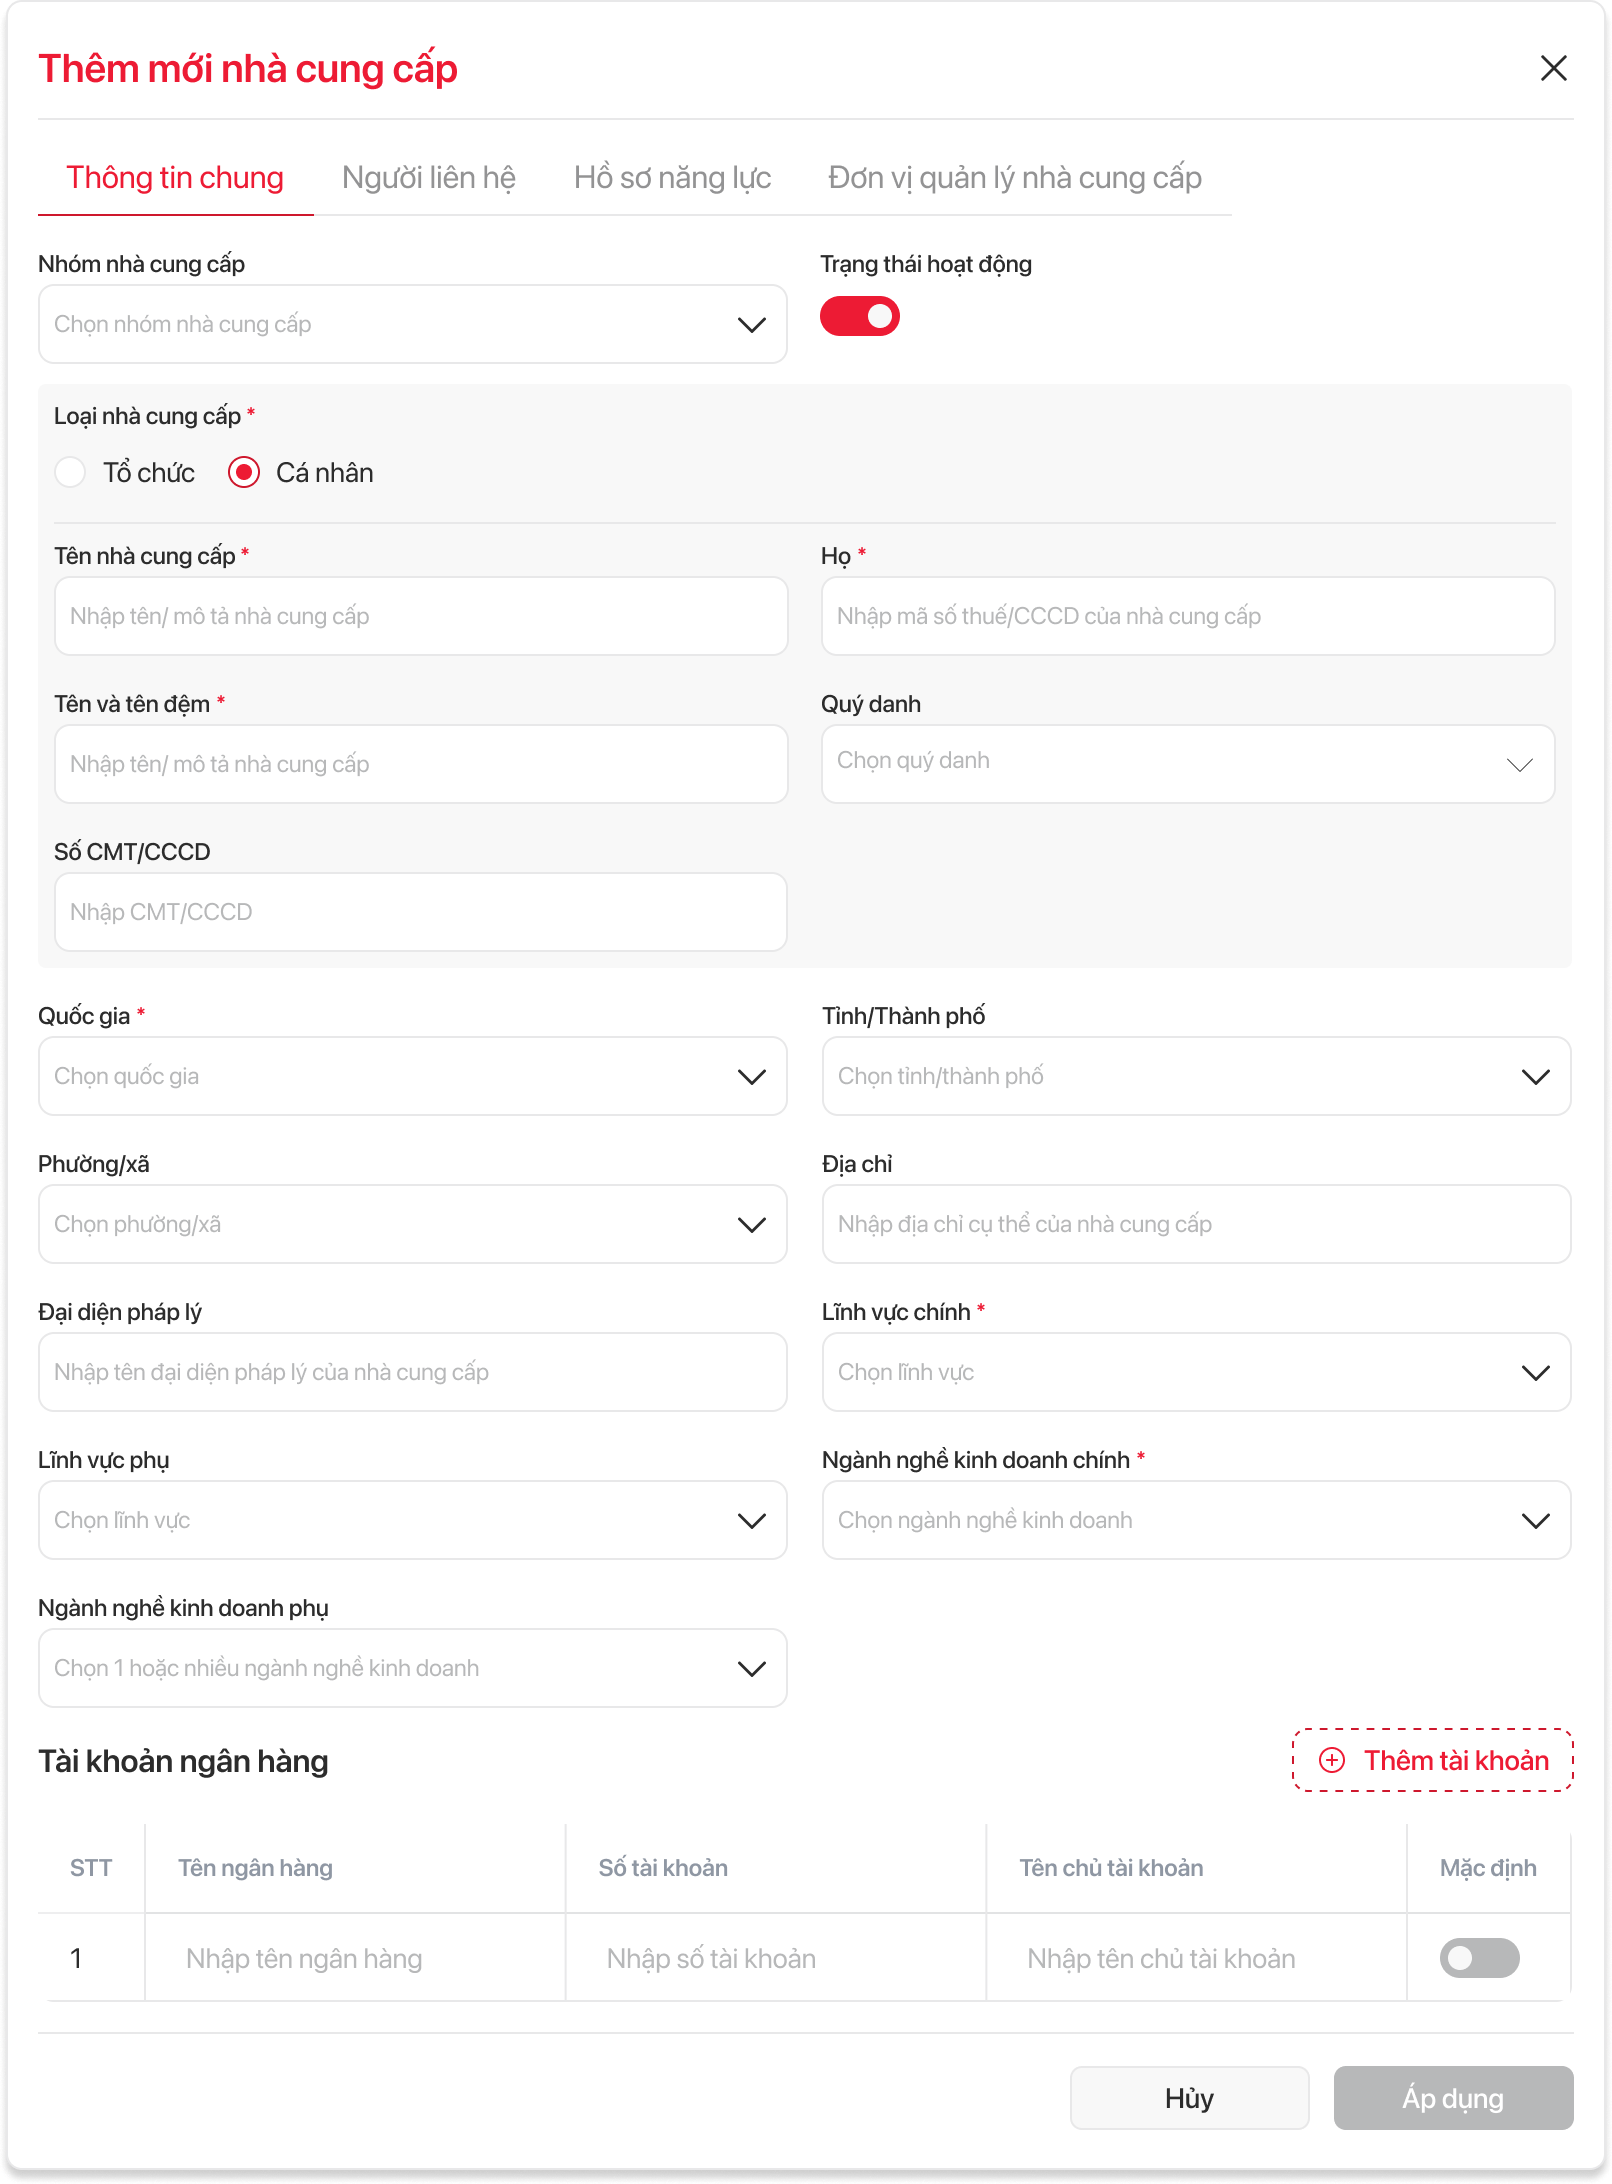Screen dimensions: 1612x2184
Task: Switch to the Người liên hệ tab
Action: coord(428,178)
